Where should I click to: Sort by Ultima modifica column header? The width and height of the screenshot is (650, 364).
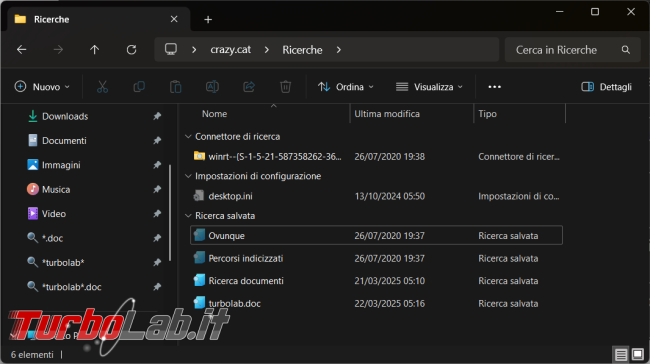[387, 114]
